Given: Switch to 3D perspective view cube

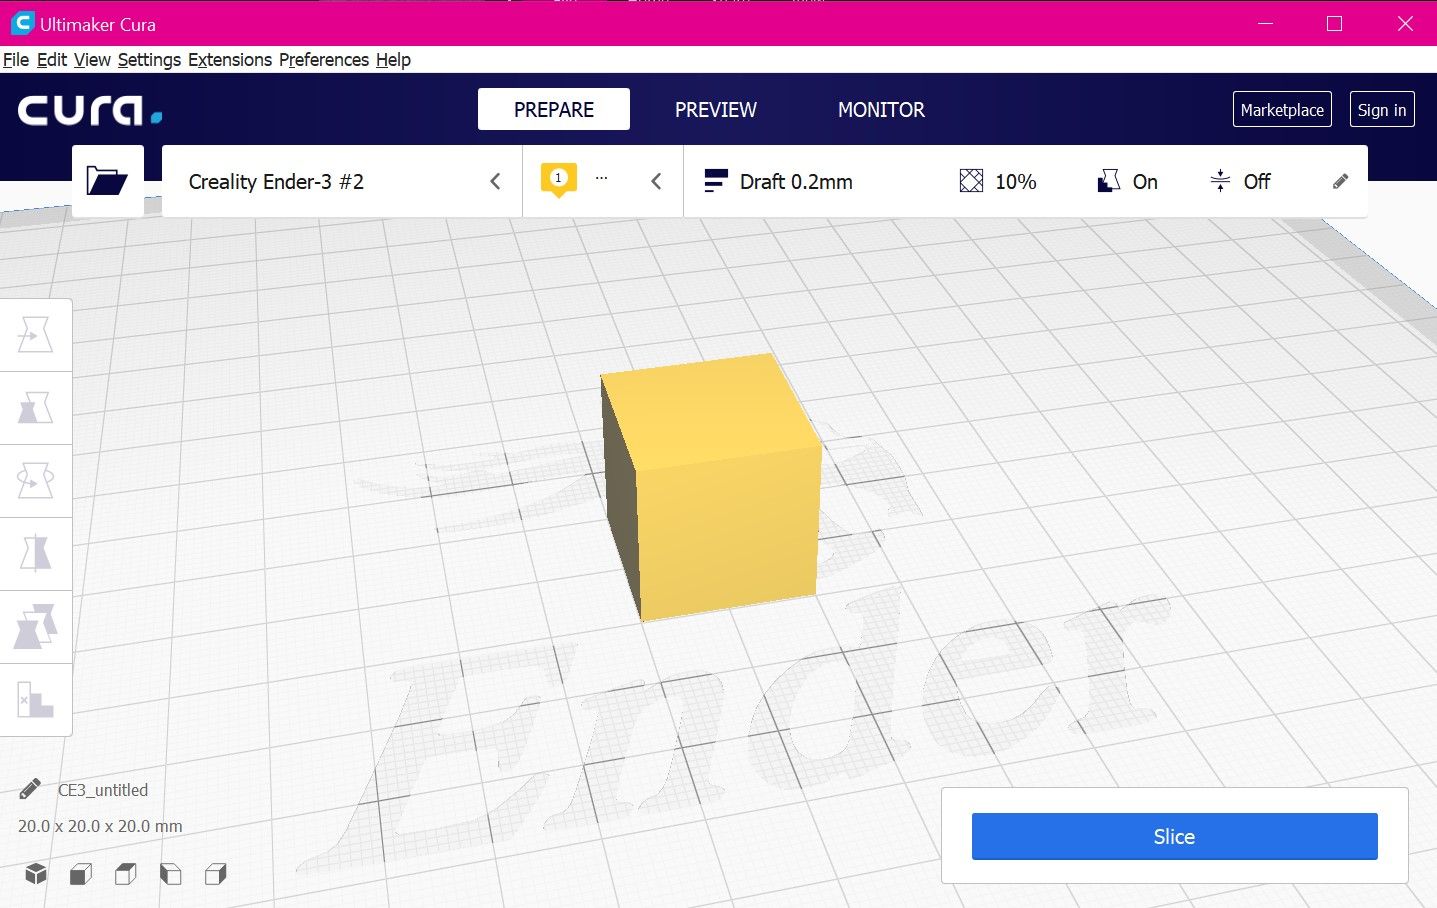Looking at the screenshot, I should pyautogui.click(x=36, y=874).
